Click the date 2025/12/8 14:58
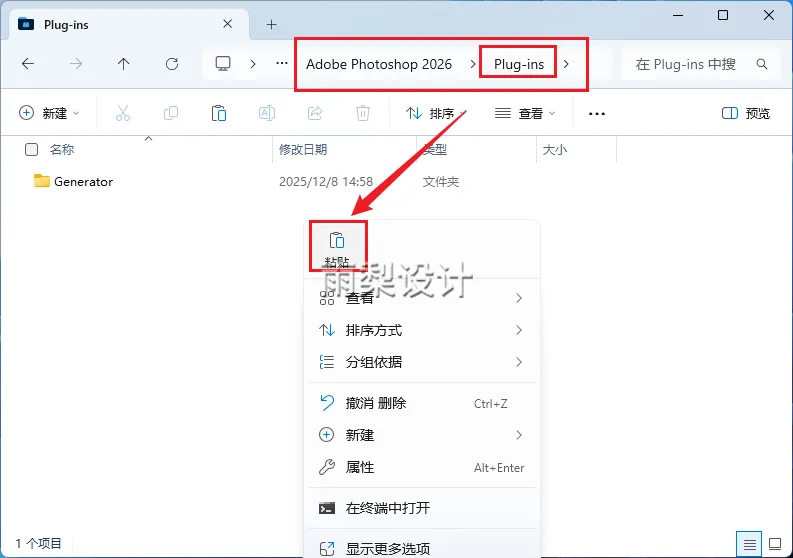793x558 pixels. pyautogui.click(x=326, y=182)
